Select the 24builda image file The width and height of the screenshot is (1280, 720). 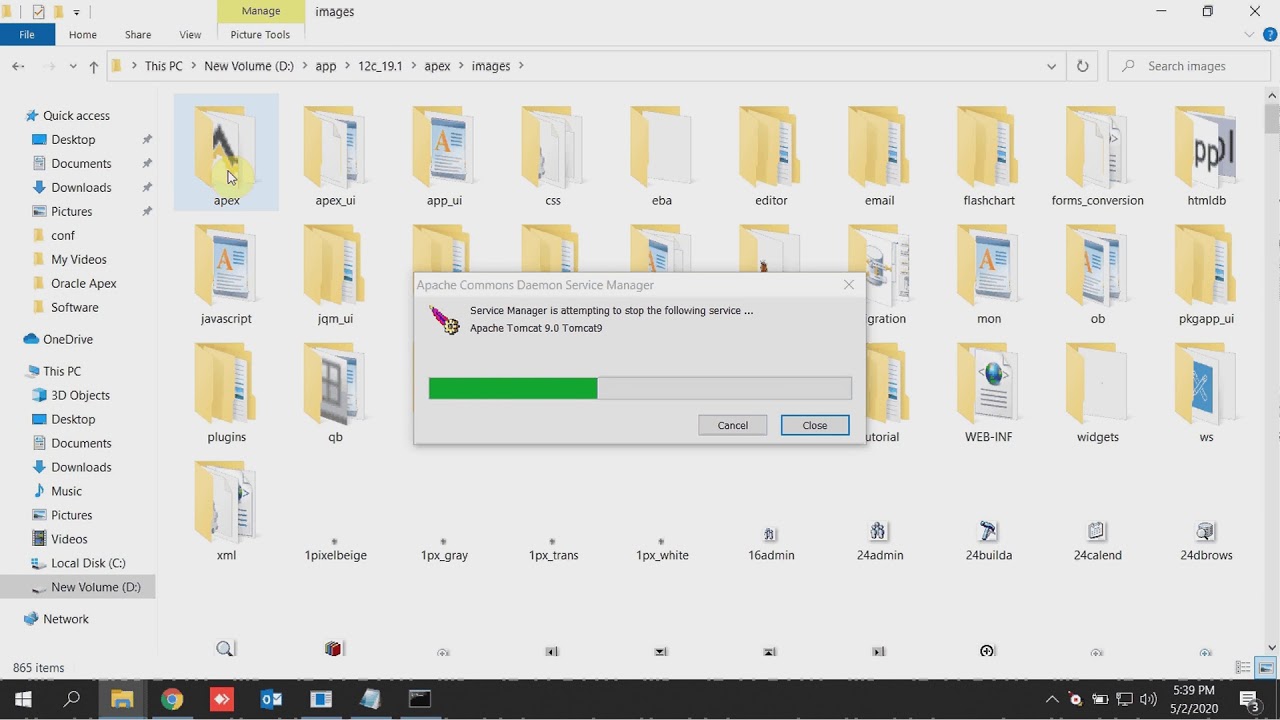[989, 542]
